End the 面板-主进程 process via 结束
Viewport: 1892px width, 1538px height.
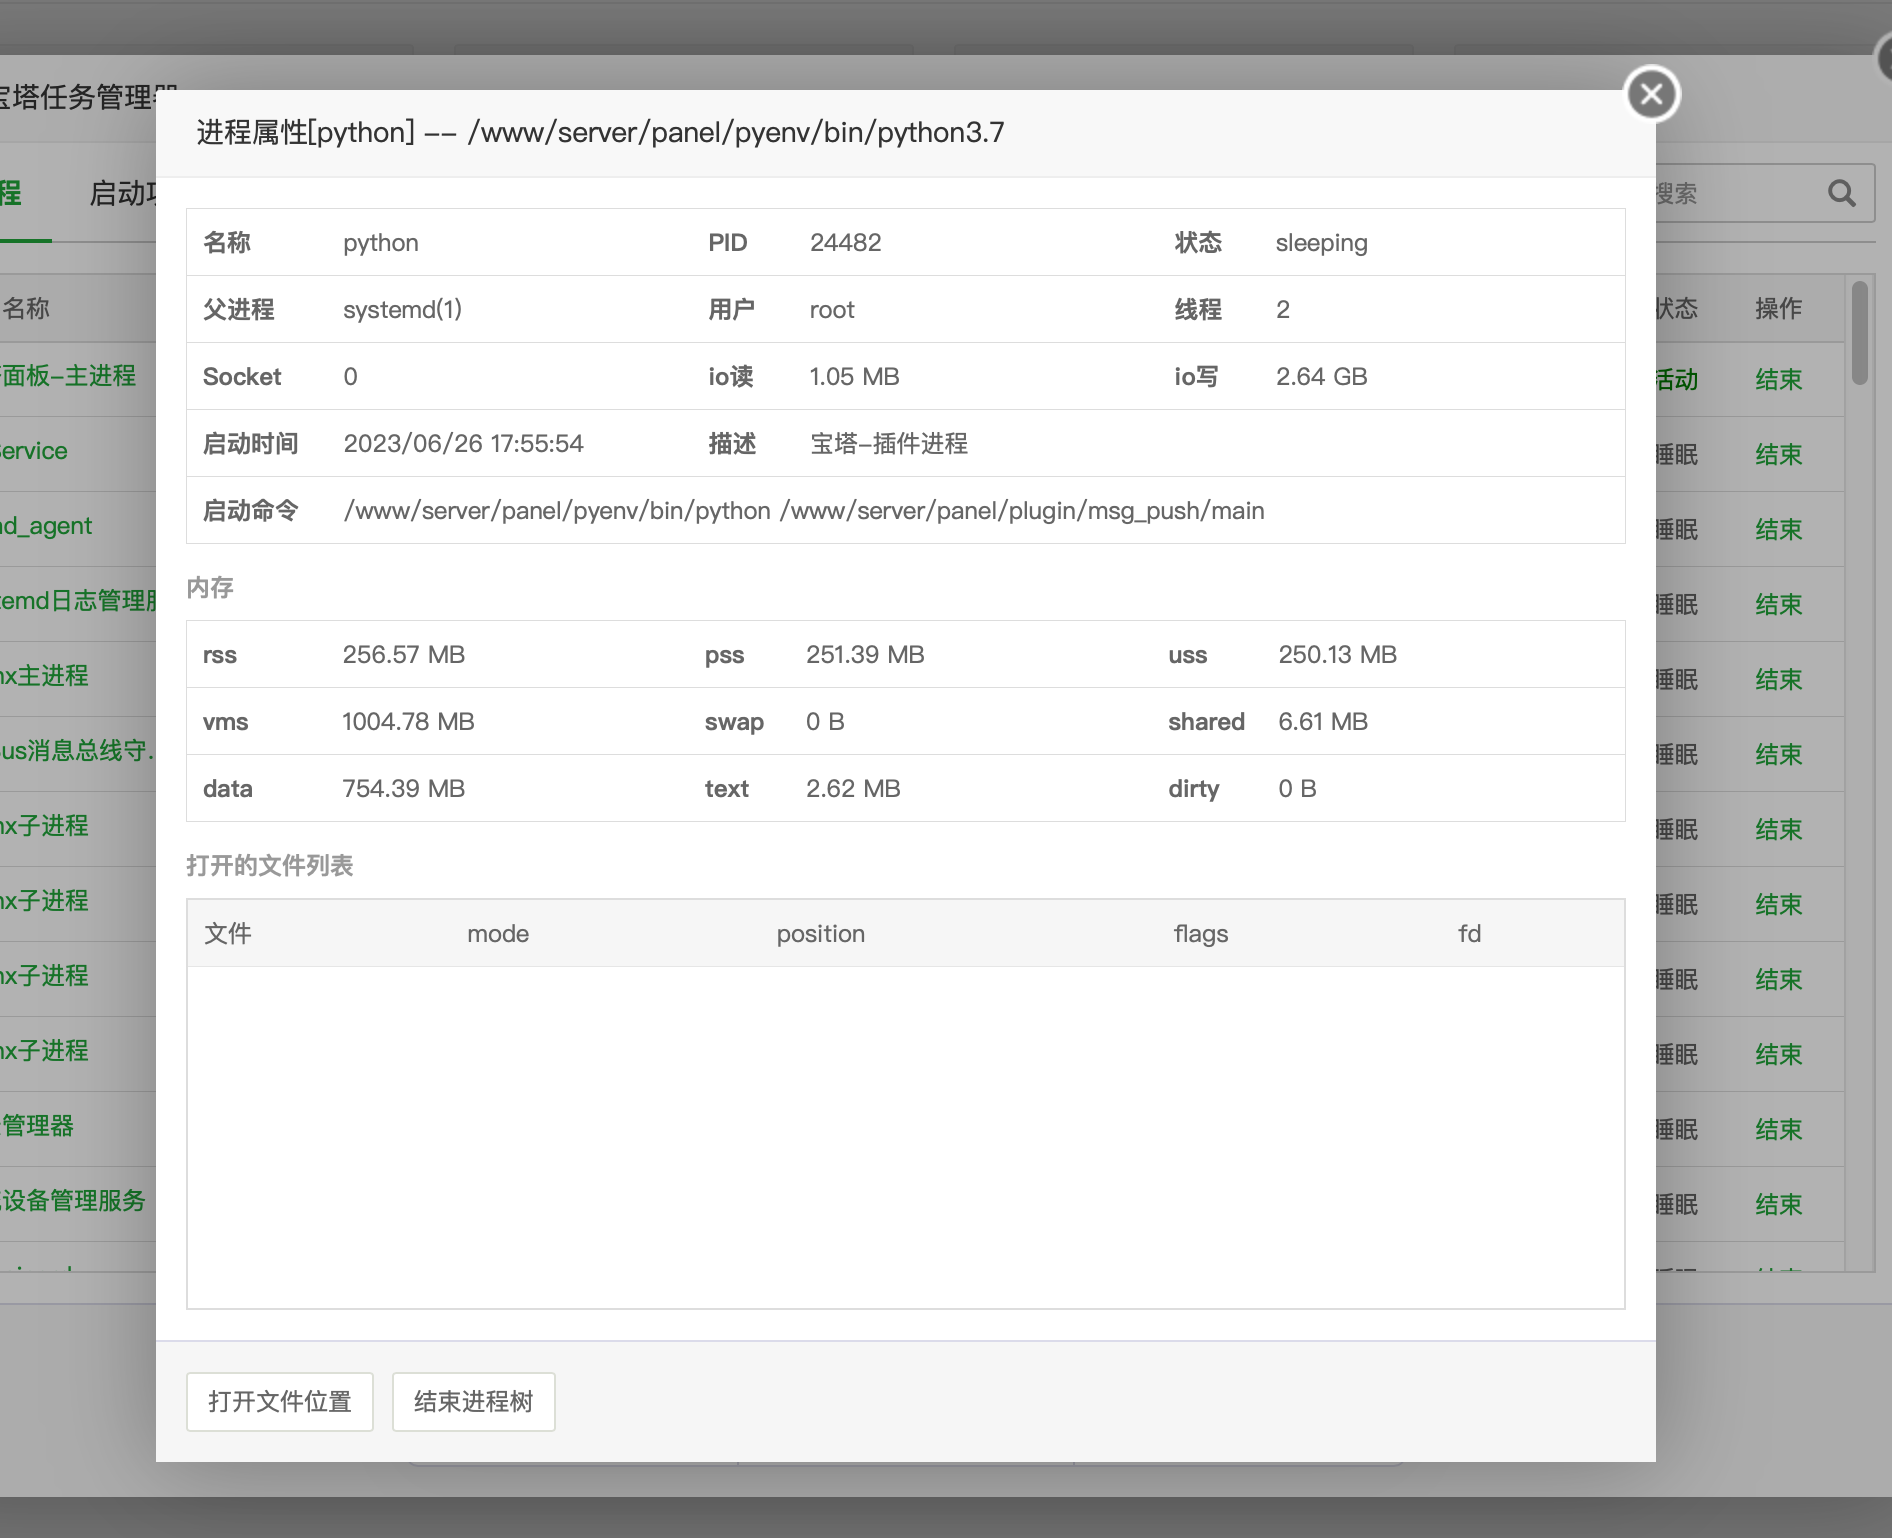[1778, 379]
